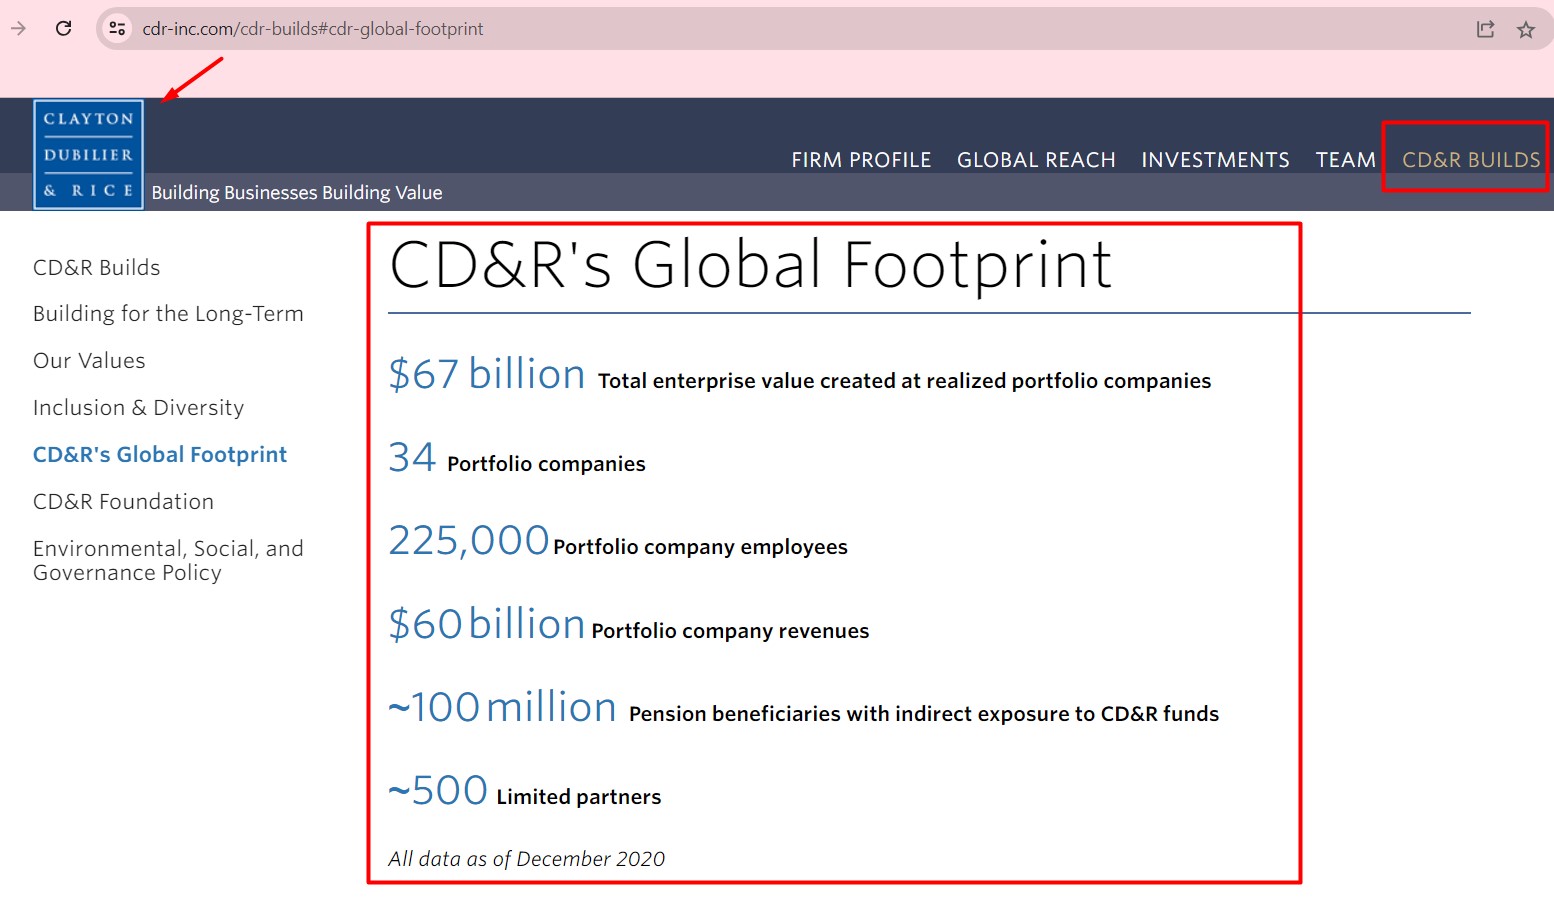Bookmark this page with star icon

(x=1526, y=29)
